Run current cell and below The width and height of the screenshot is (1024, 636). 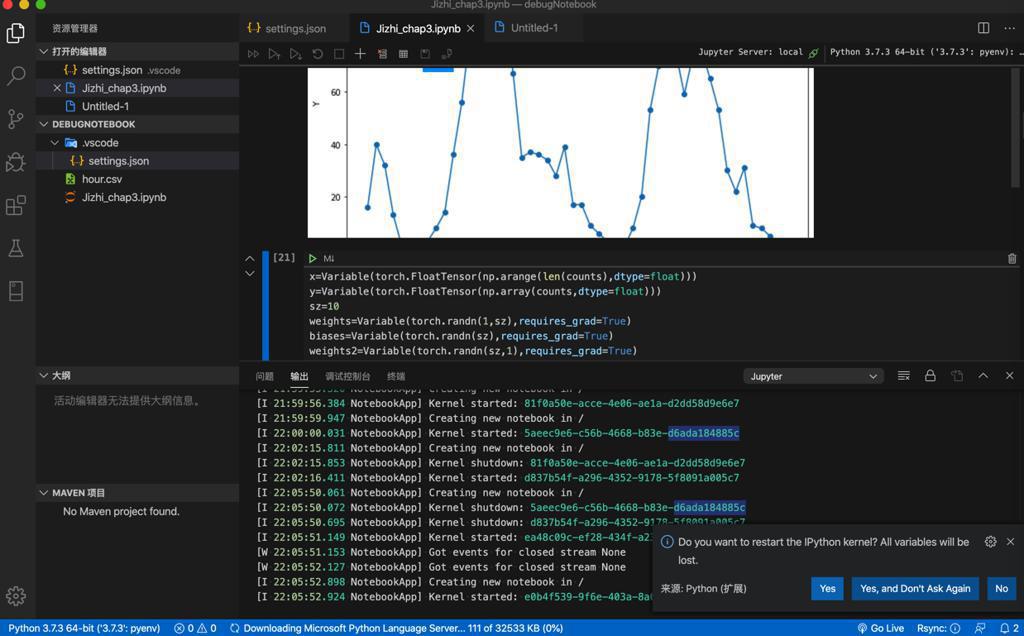click(296, 54)
